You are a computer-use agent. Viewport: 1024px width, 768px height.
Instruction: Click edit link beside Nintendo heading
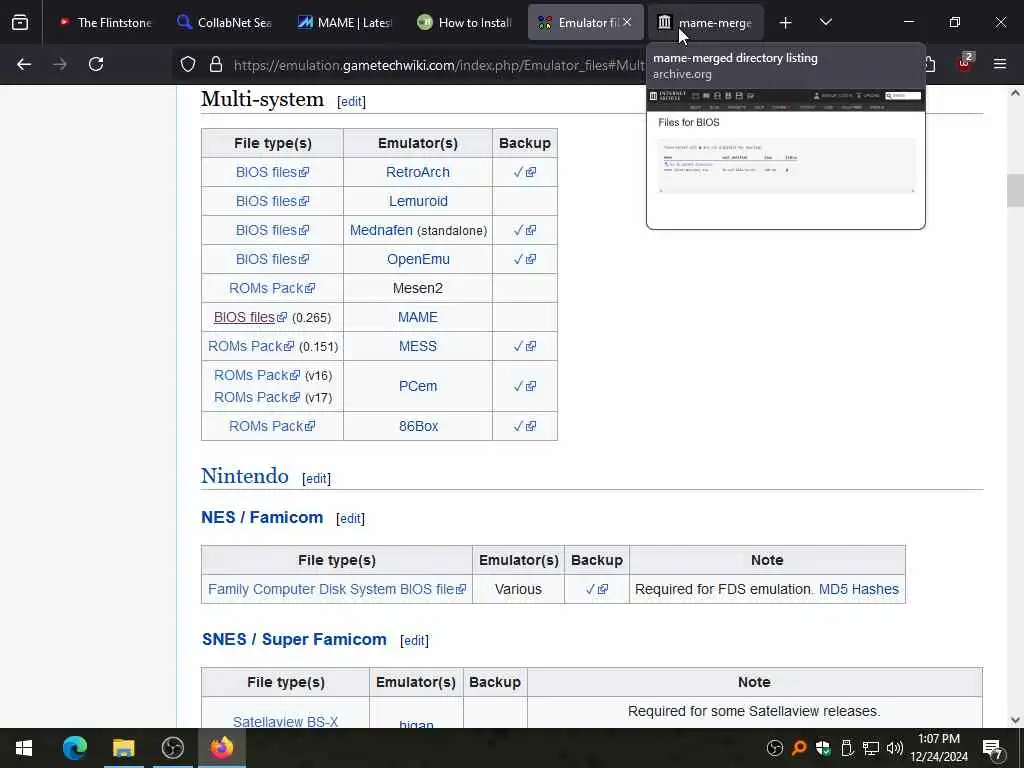(317, 479)
